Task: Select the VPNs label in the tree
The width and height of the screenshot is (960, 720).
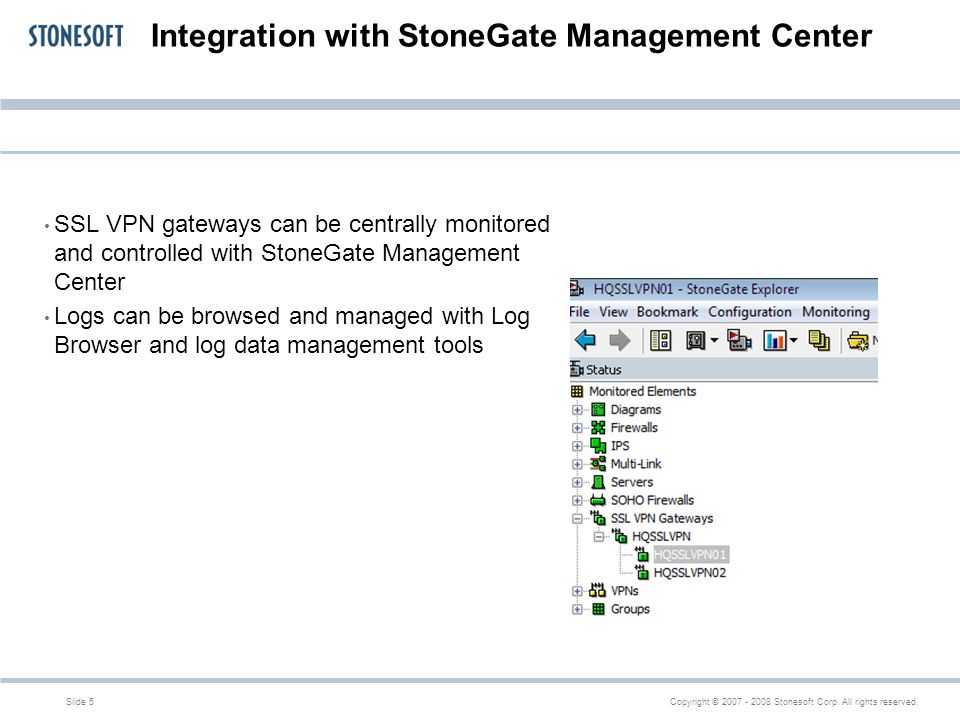Action: [x=624, y=590]
